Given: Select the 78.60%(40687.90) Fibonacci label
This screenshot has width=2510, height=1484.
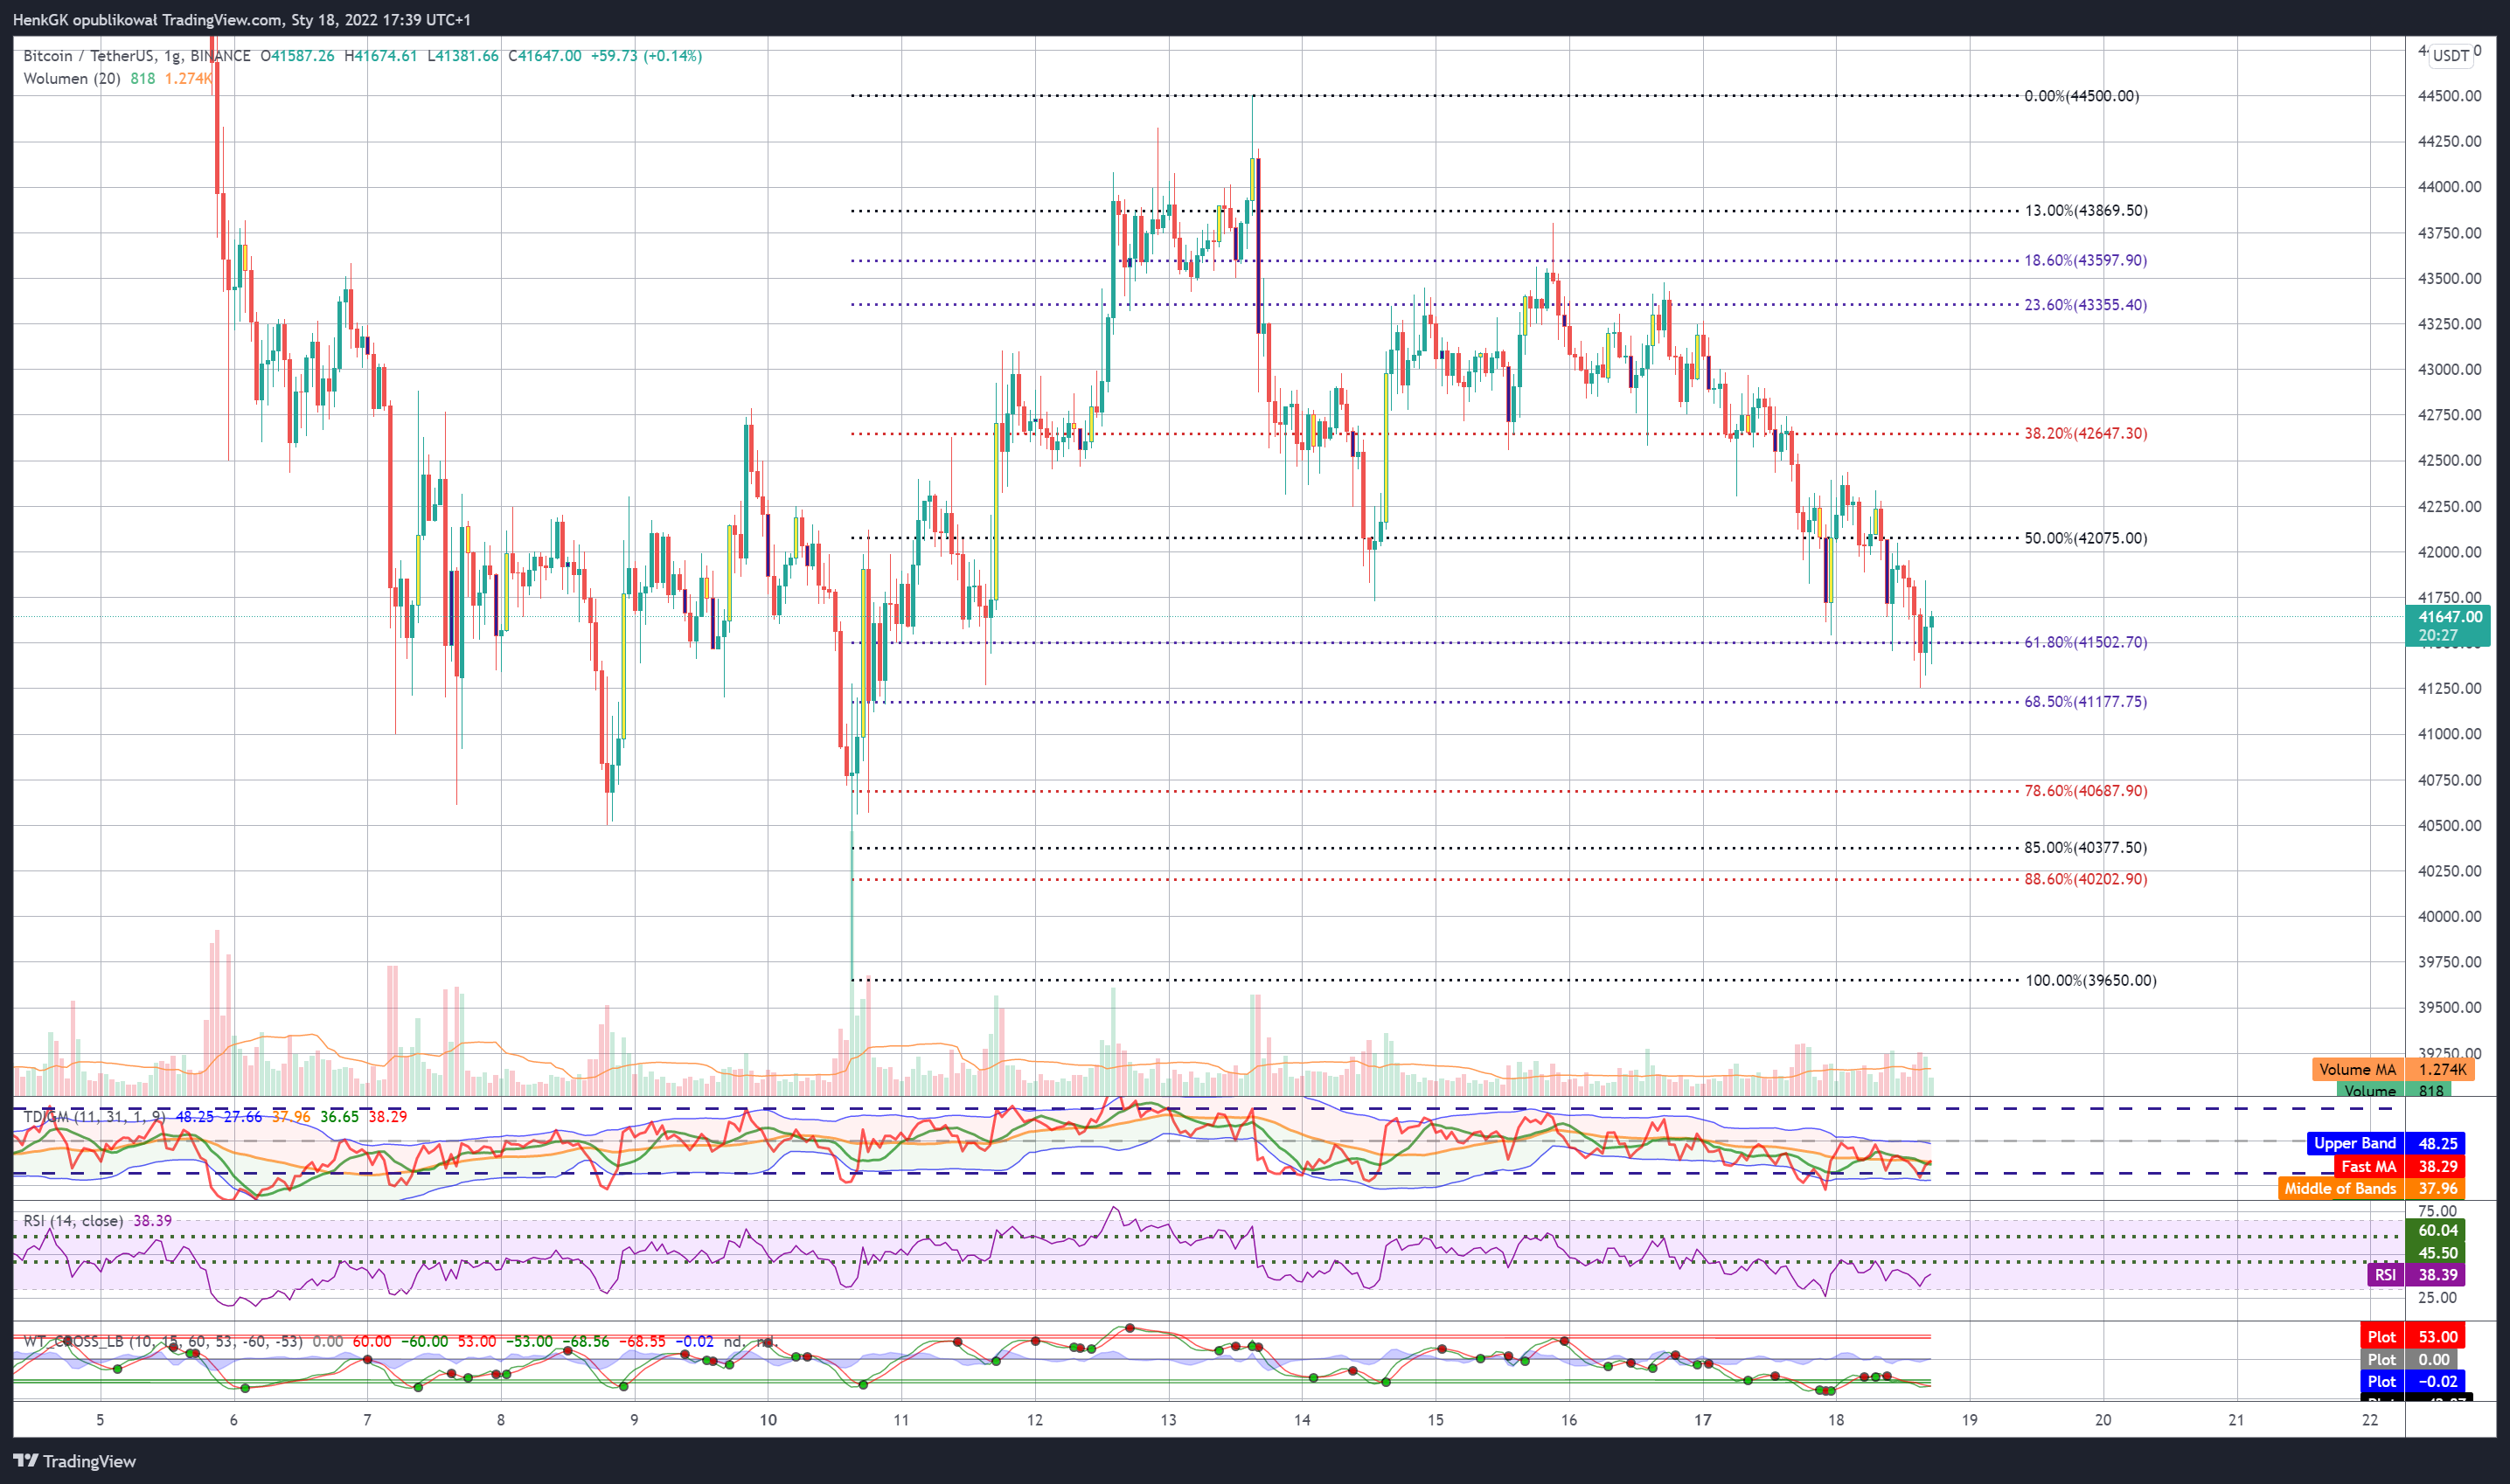Looking at the screenshot, I should 2085,790.
